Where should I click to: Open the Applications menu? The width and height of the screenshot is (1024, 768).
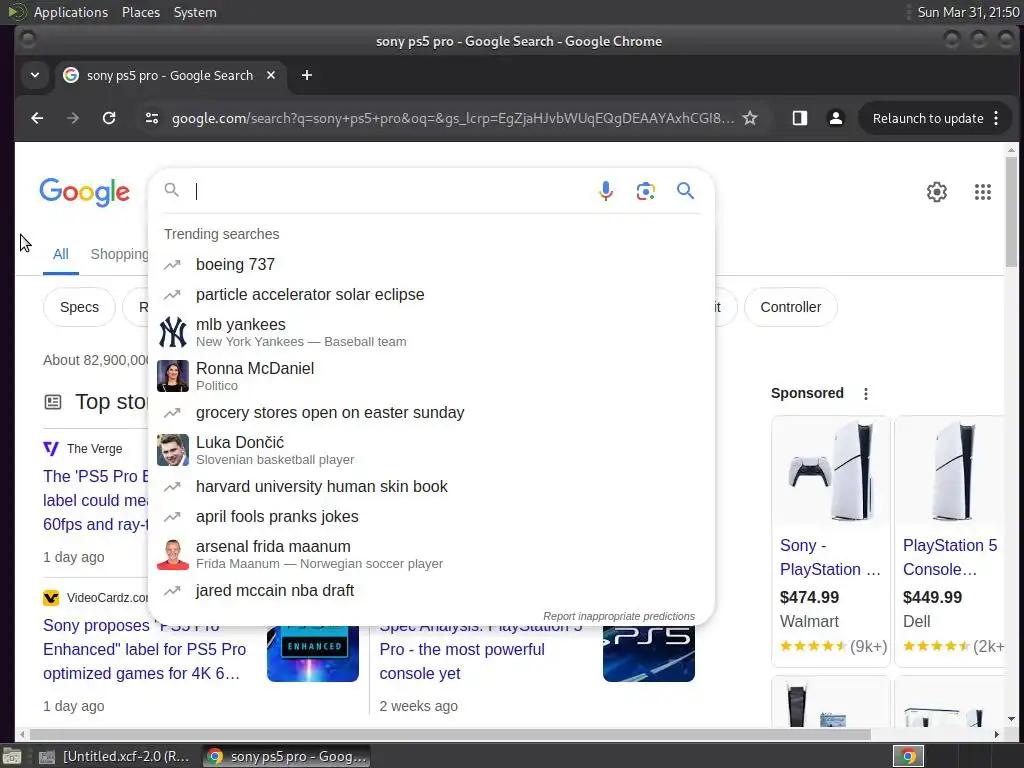(x=71, y=12)
